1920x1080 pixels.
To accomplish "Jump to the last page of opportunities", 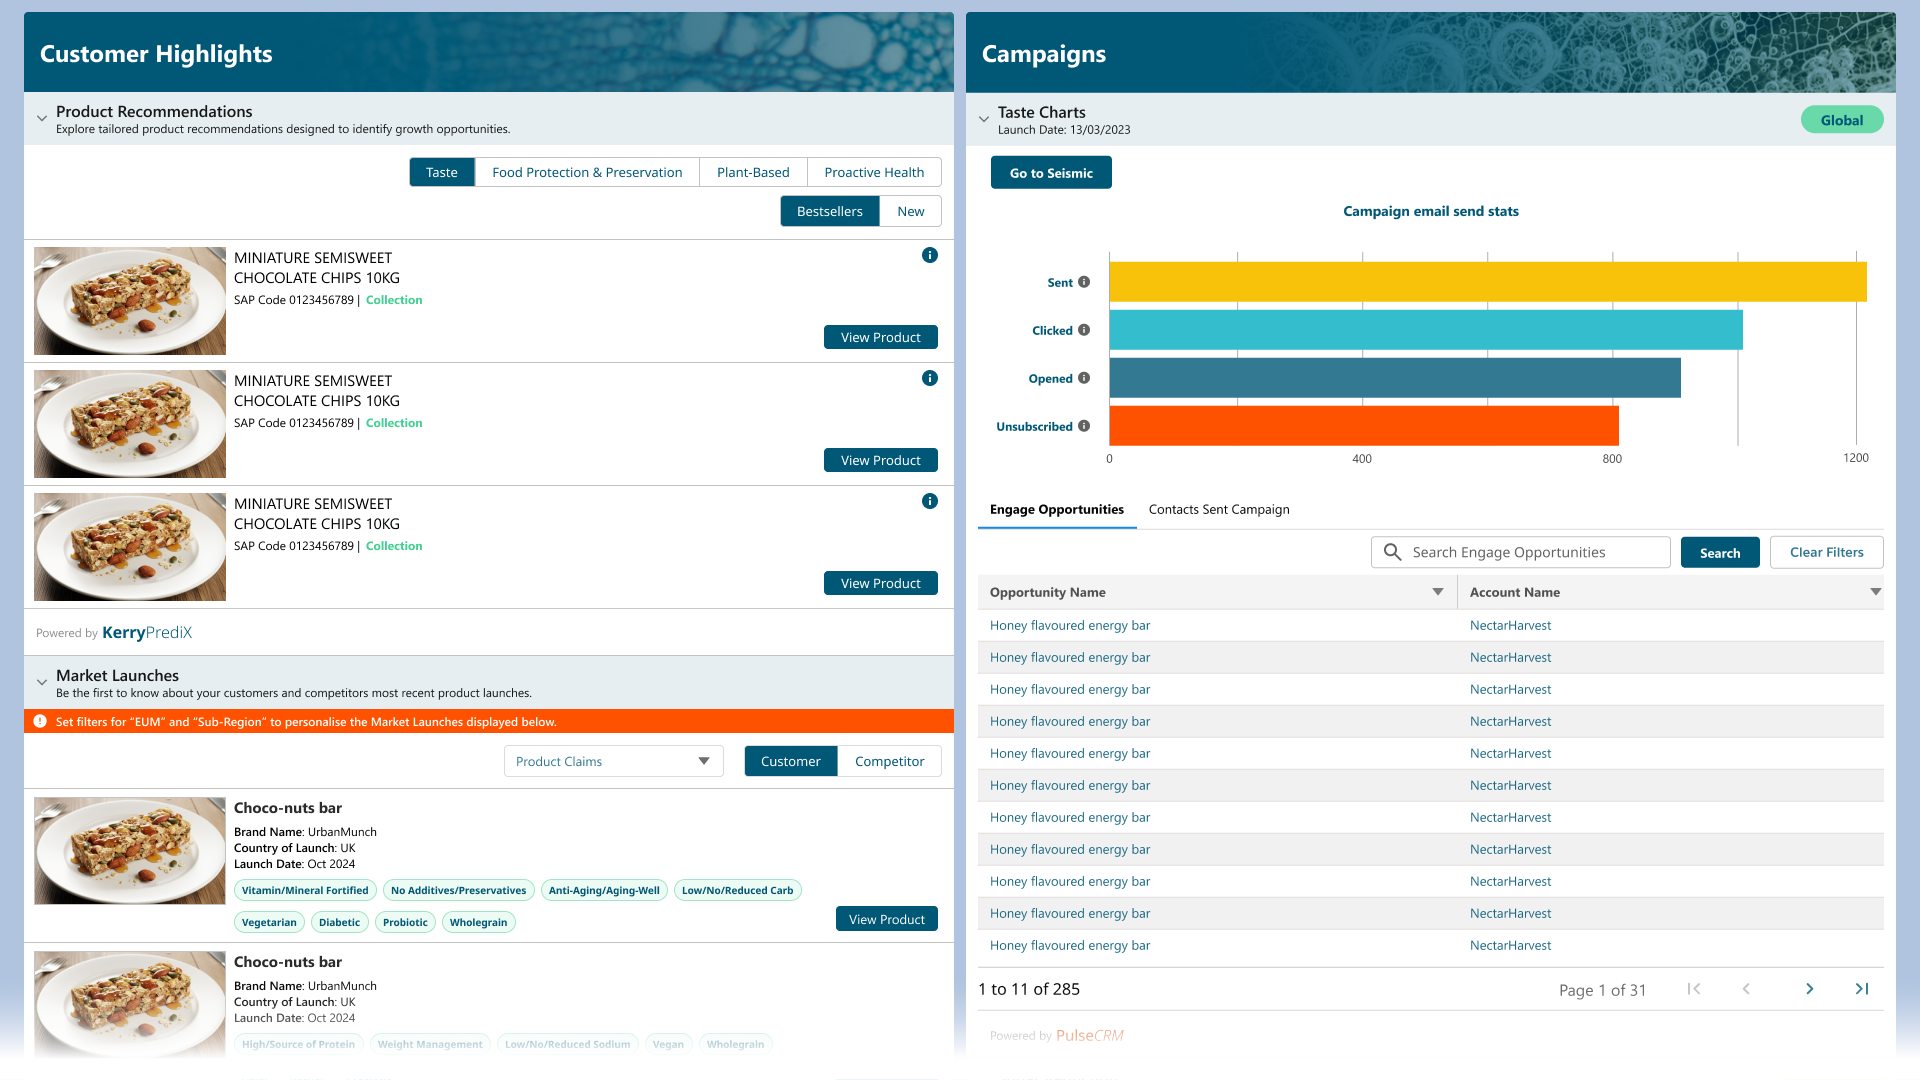I will [x=1861, y=989].
